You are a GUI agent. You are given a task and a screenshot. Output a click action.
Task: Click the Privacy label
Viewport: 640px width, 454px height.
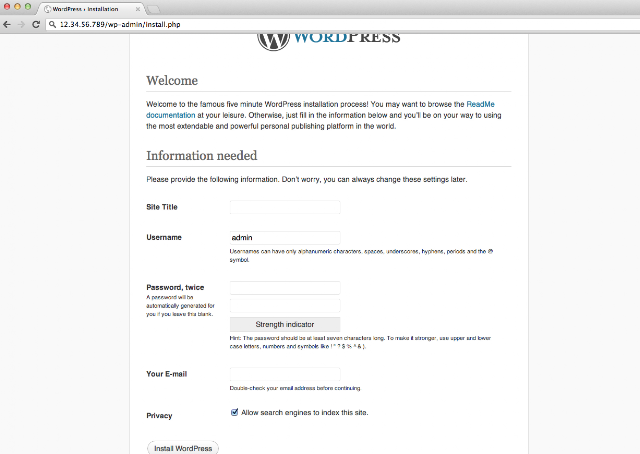(x=159, y=416)
